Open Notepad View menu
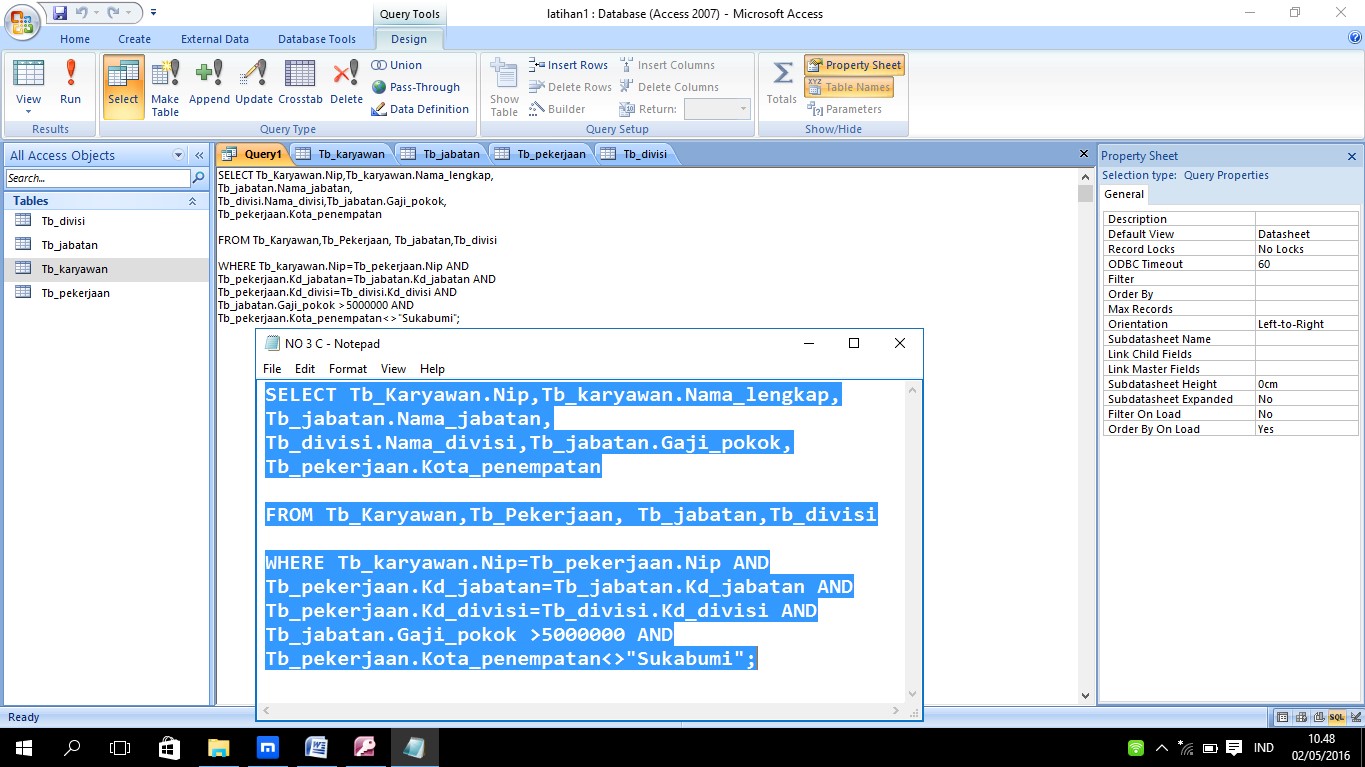 (394, 369)
